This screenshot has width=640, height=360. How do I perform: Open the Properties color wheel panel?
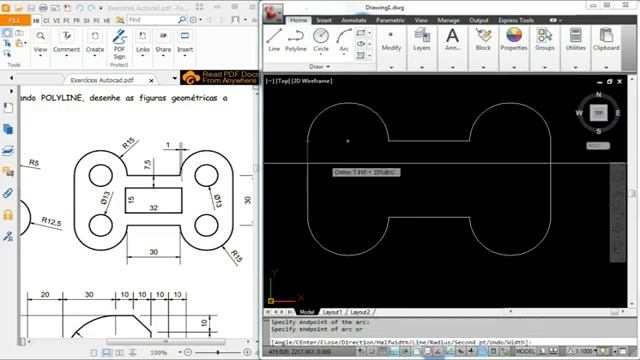[514, 40]
